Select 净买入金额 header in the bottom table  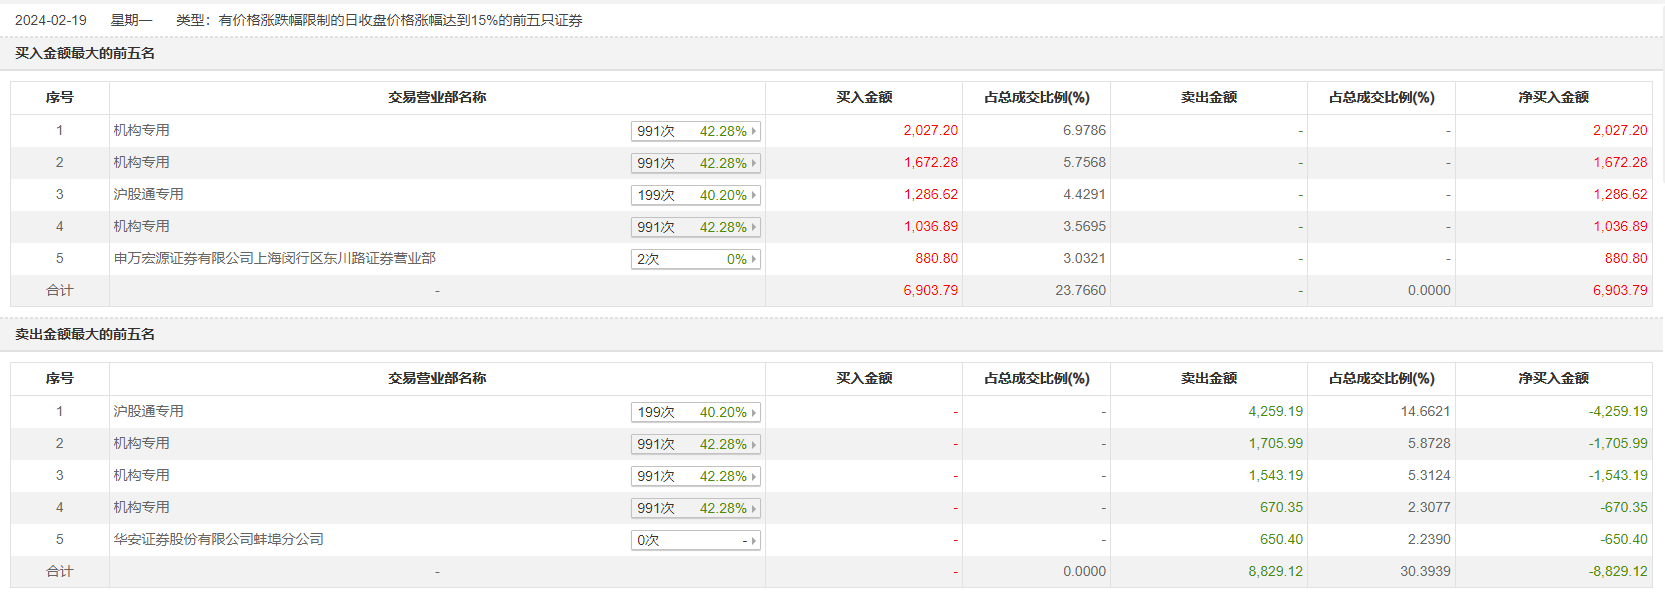pyautogui.click(x=1553, y=378)
